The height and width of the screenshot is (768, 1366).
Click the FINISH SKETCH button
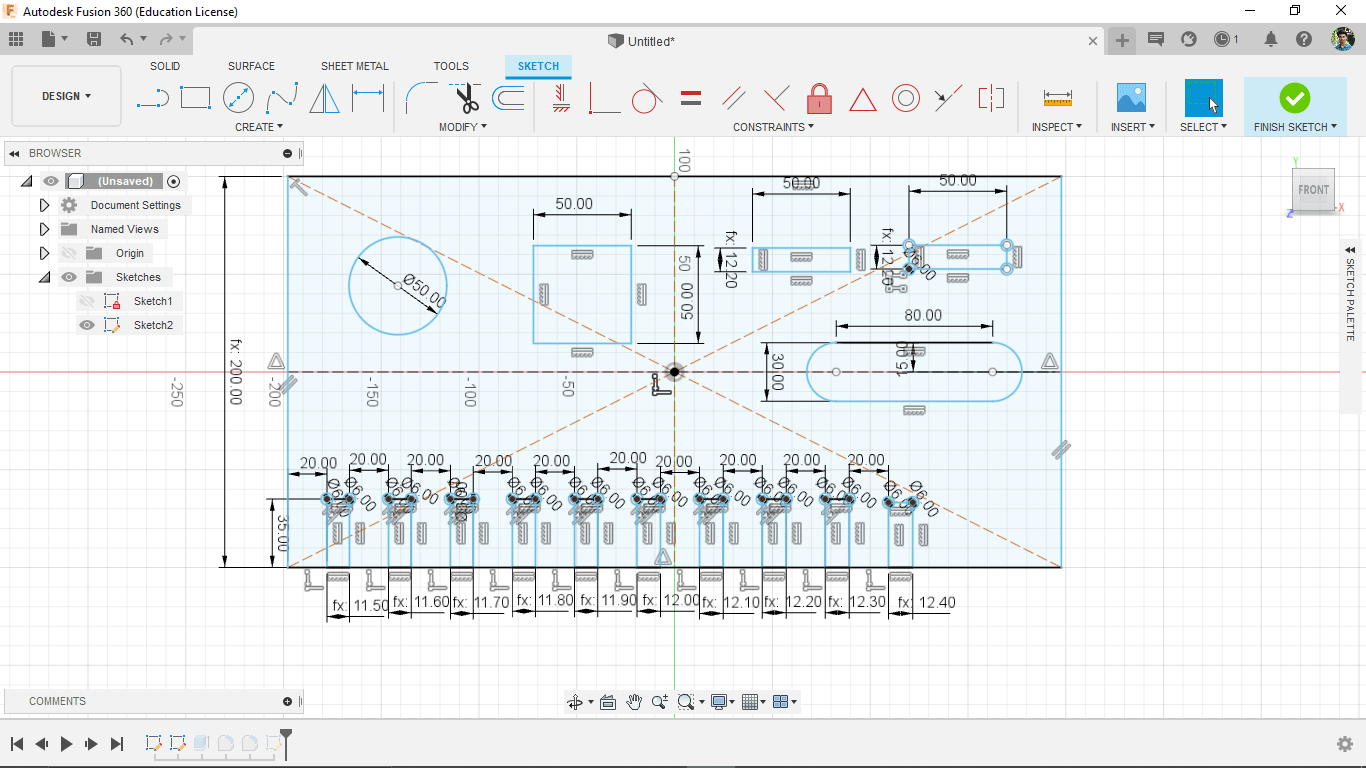click(1295, 106)
